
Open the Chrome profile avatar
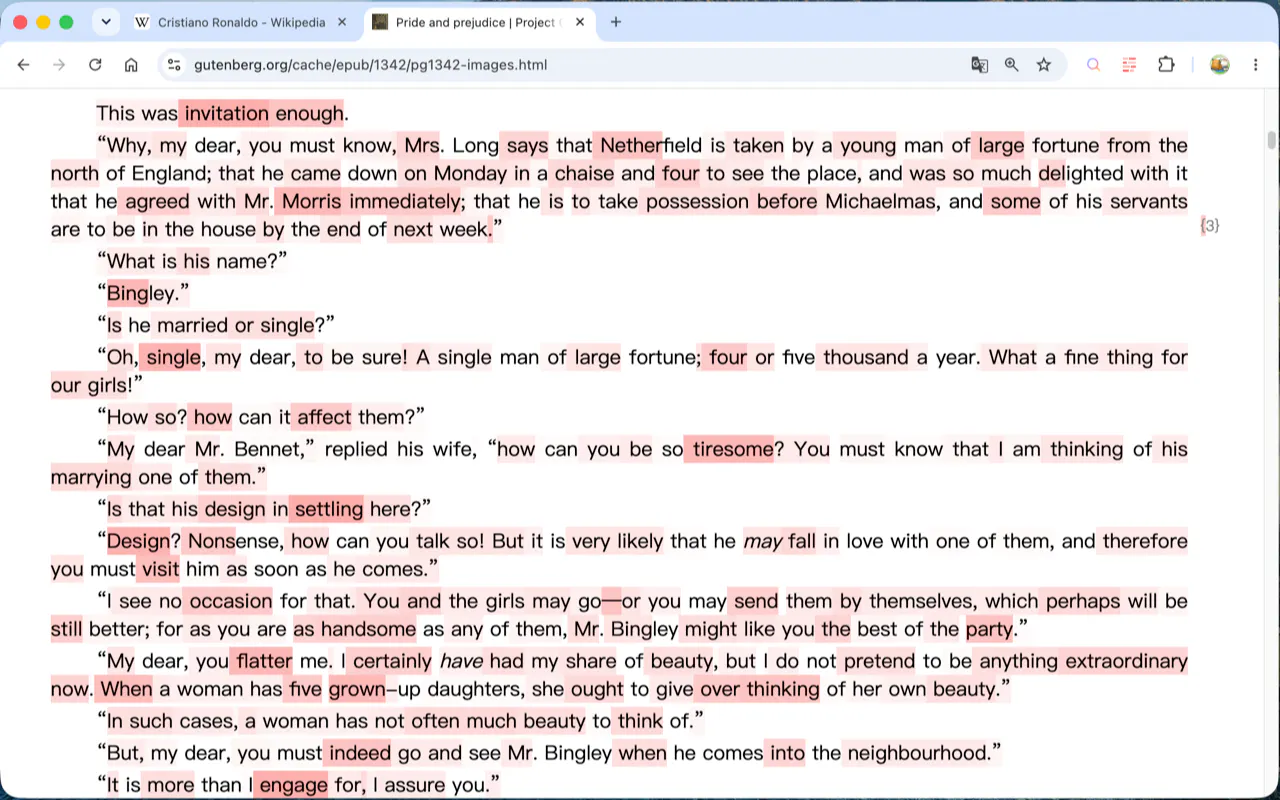1219,65
